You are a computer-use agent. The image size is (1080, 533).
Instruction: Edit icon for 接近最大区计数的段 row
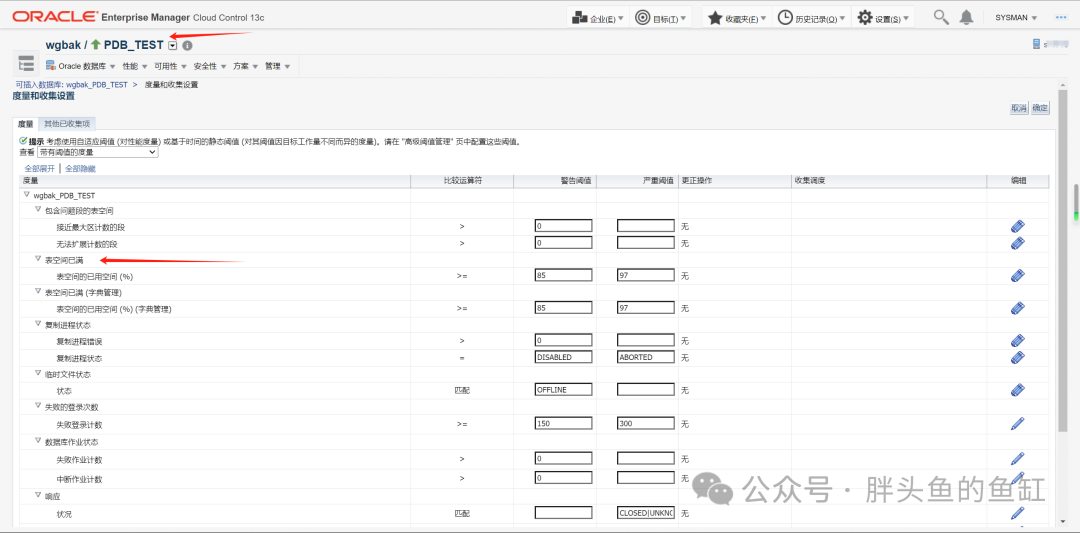pos(1017,226)
